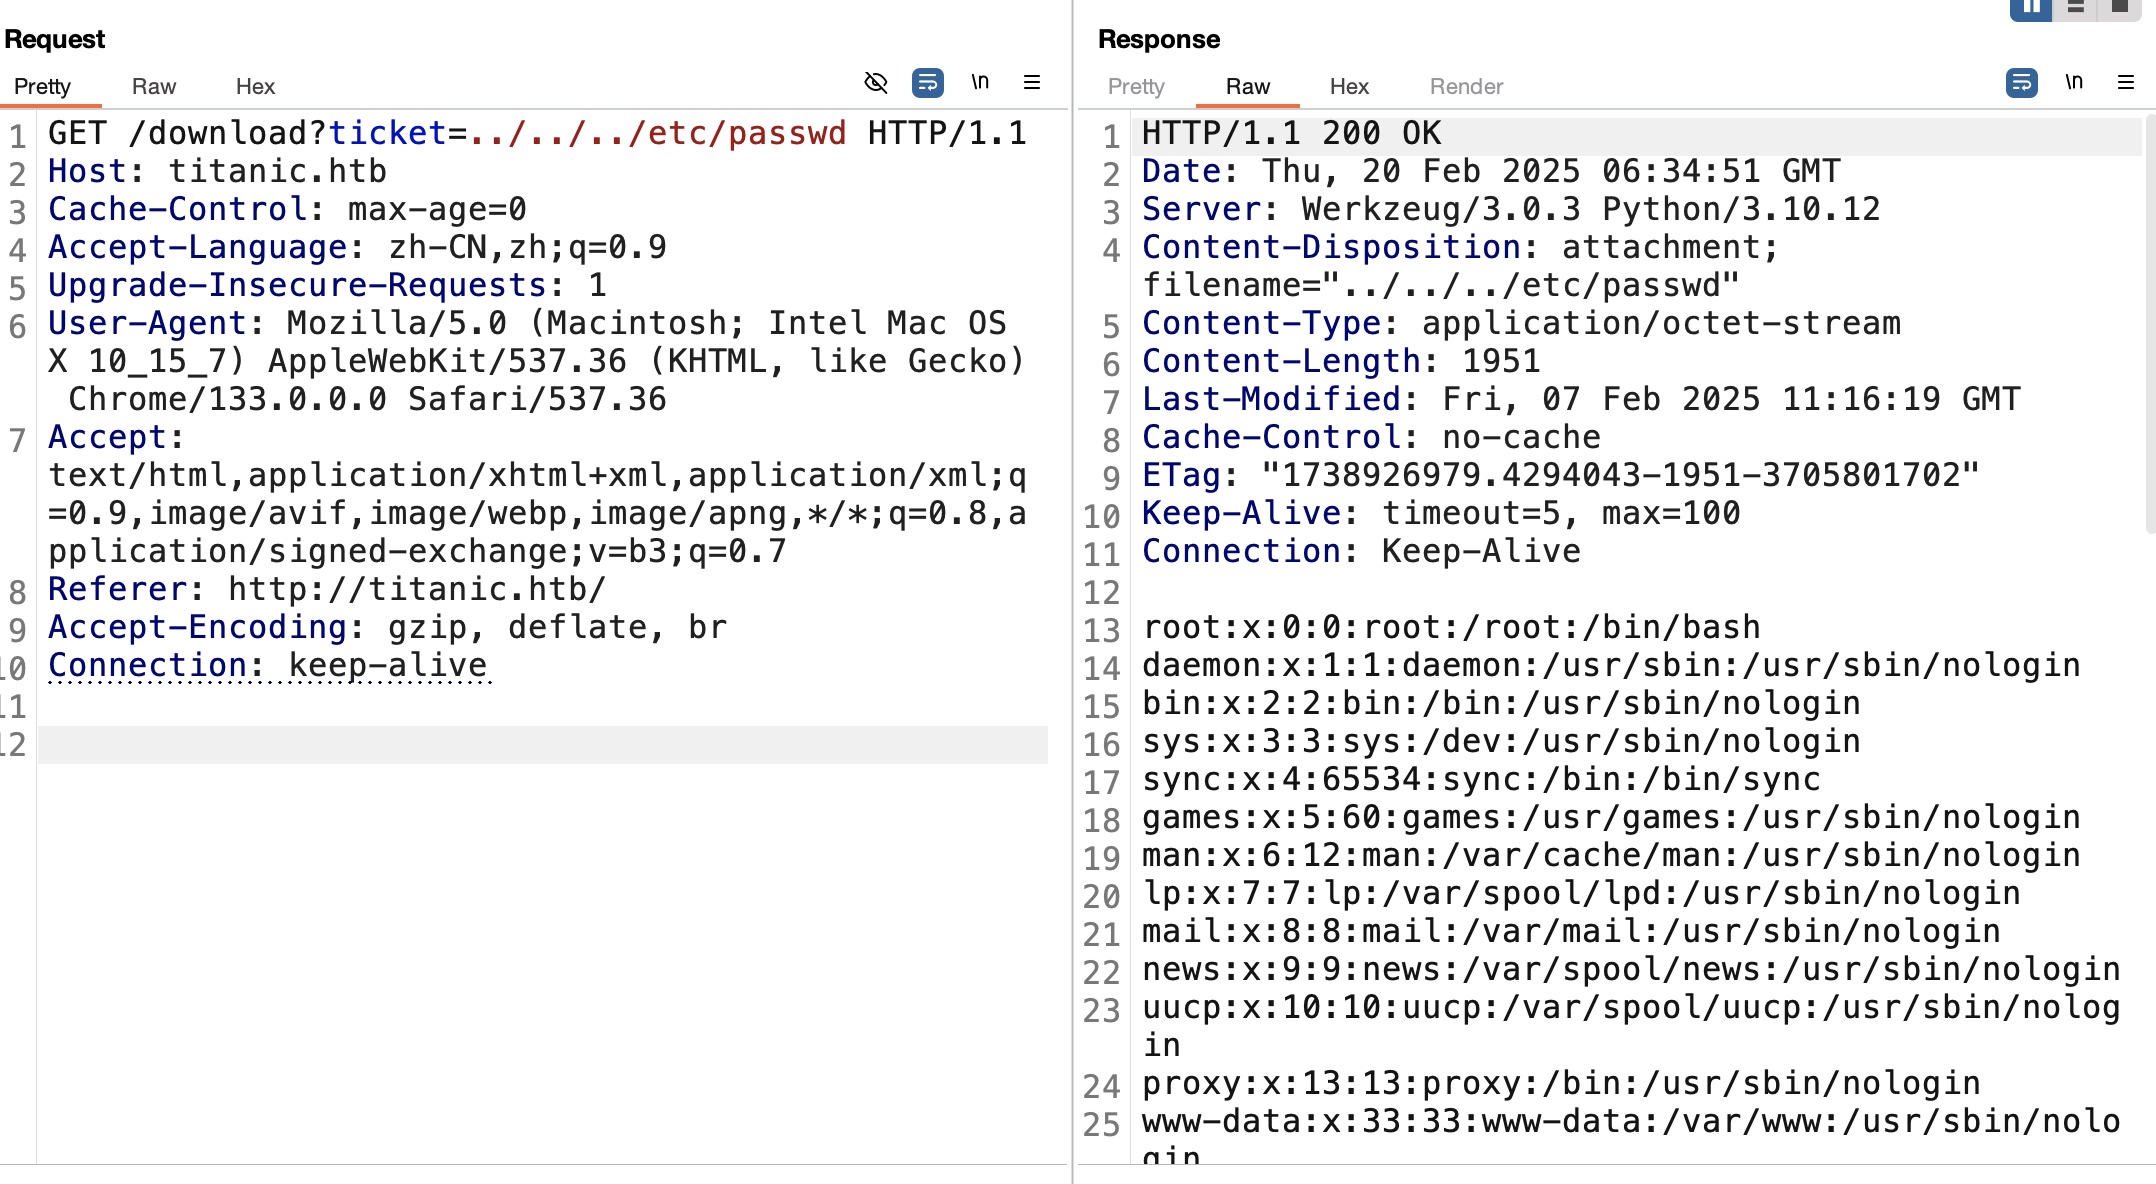
Task: Click HTTP/1.1 200 OK status line
Action: (x=1291, y=133)
